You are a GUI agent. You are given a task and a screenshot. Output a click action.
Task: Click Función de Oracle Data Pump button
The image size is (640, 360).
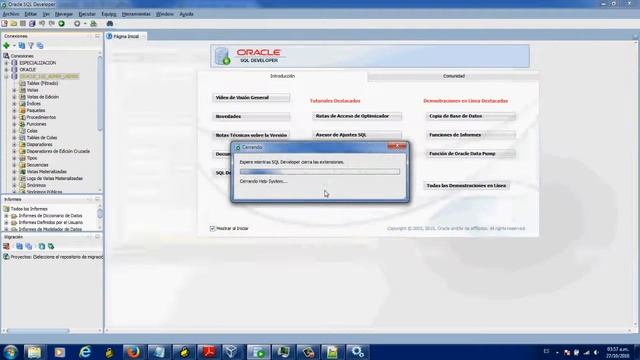click(x=471, y=154)
